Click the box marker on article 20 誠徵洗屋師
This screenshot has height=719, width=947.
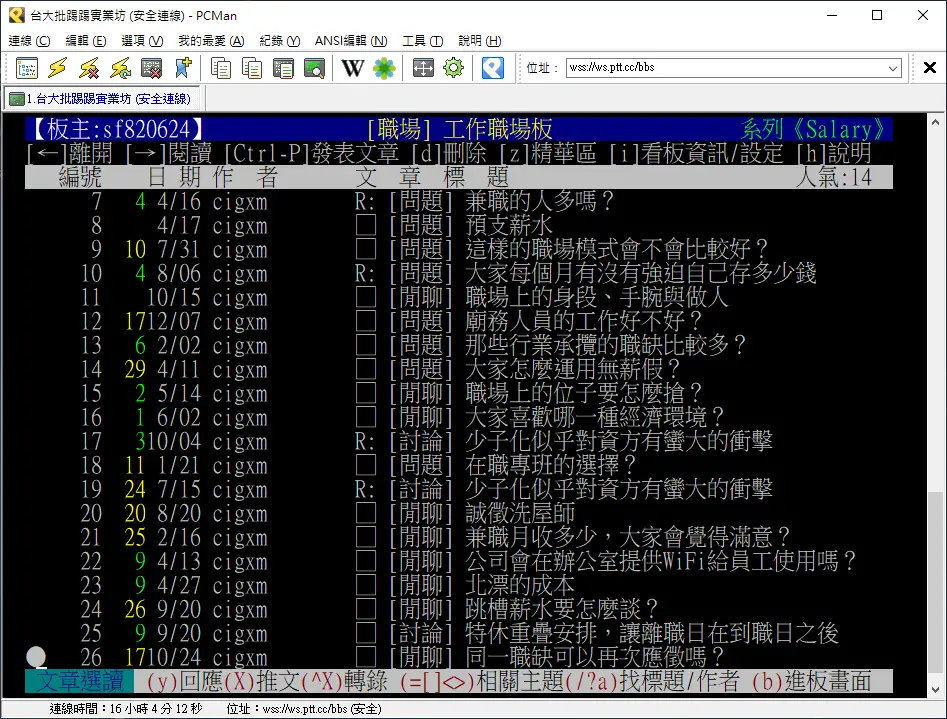pyautogui.click(x=366, y=513)
